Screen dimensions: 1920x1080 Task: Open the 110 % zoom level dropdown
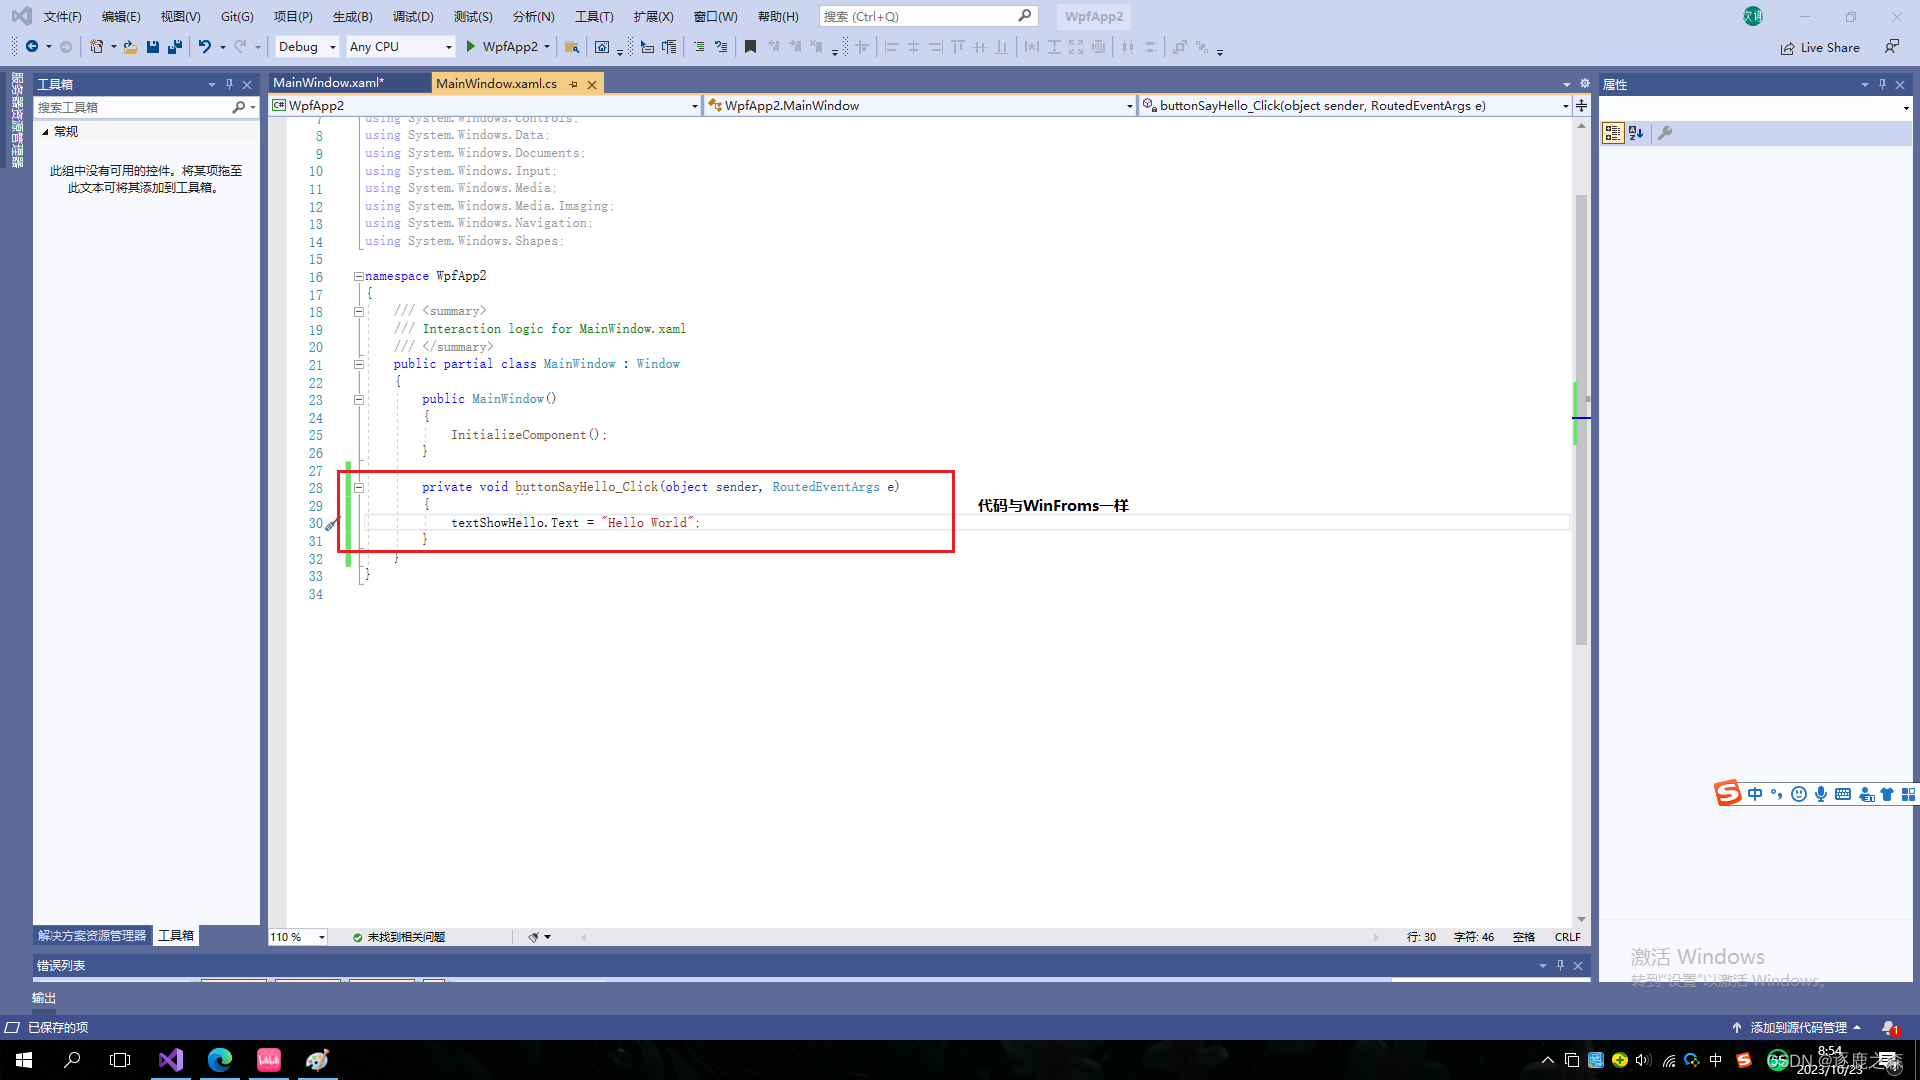pos(298,937)
